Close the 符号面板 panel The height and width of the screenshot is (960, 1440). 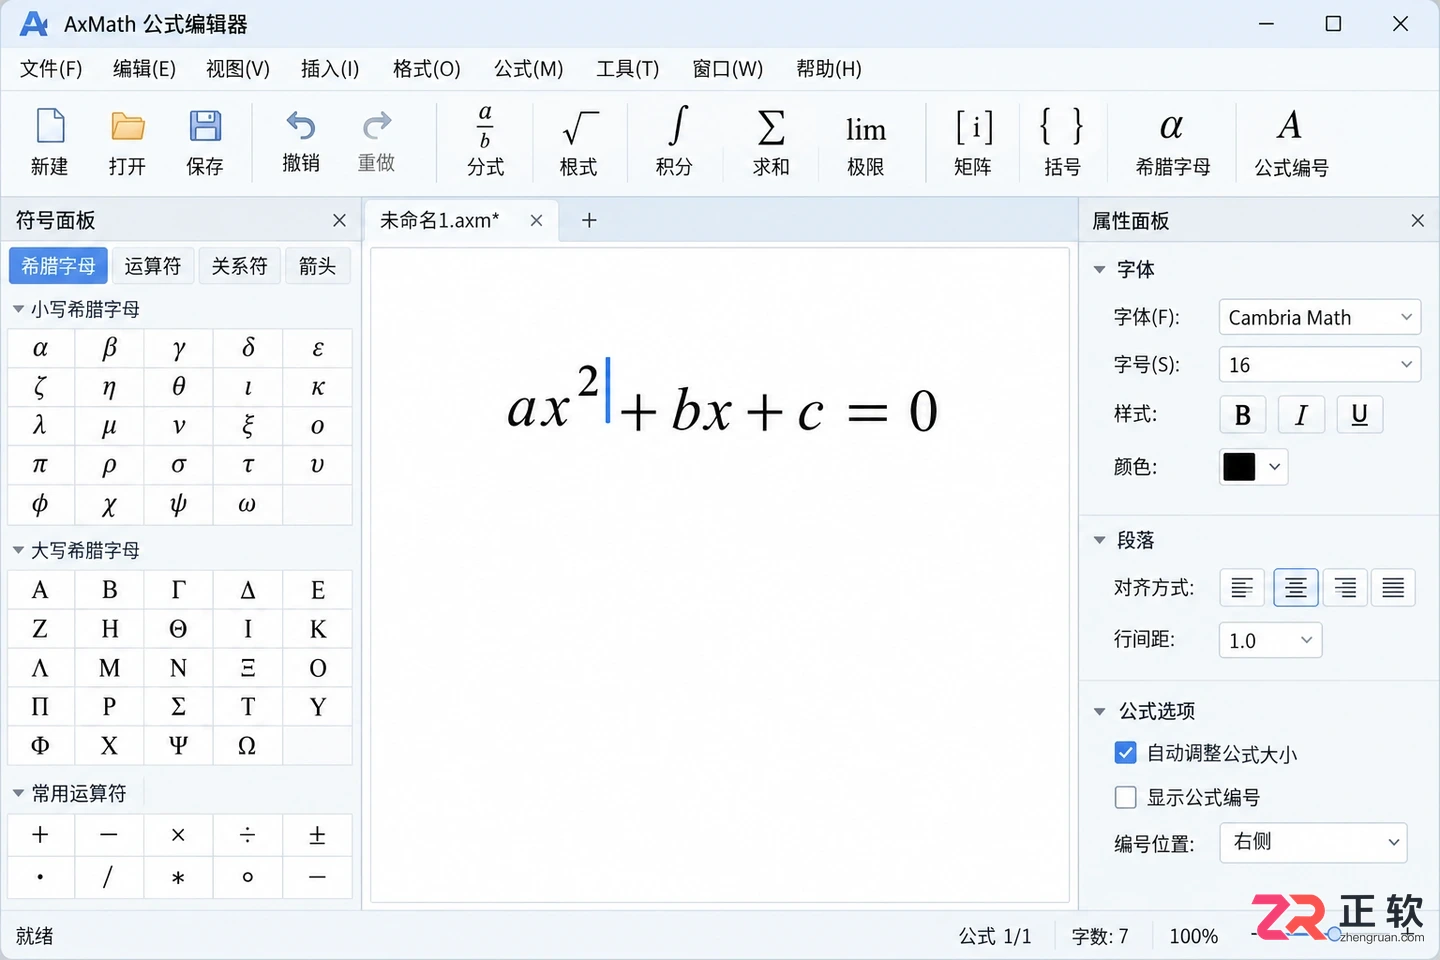click(339, 220)
